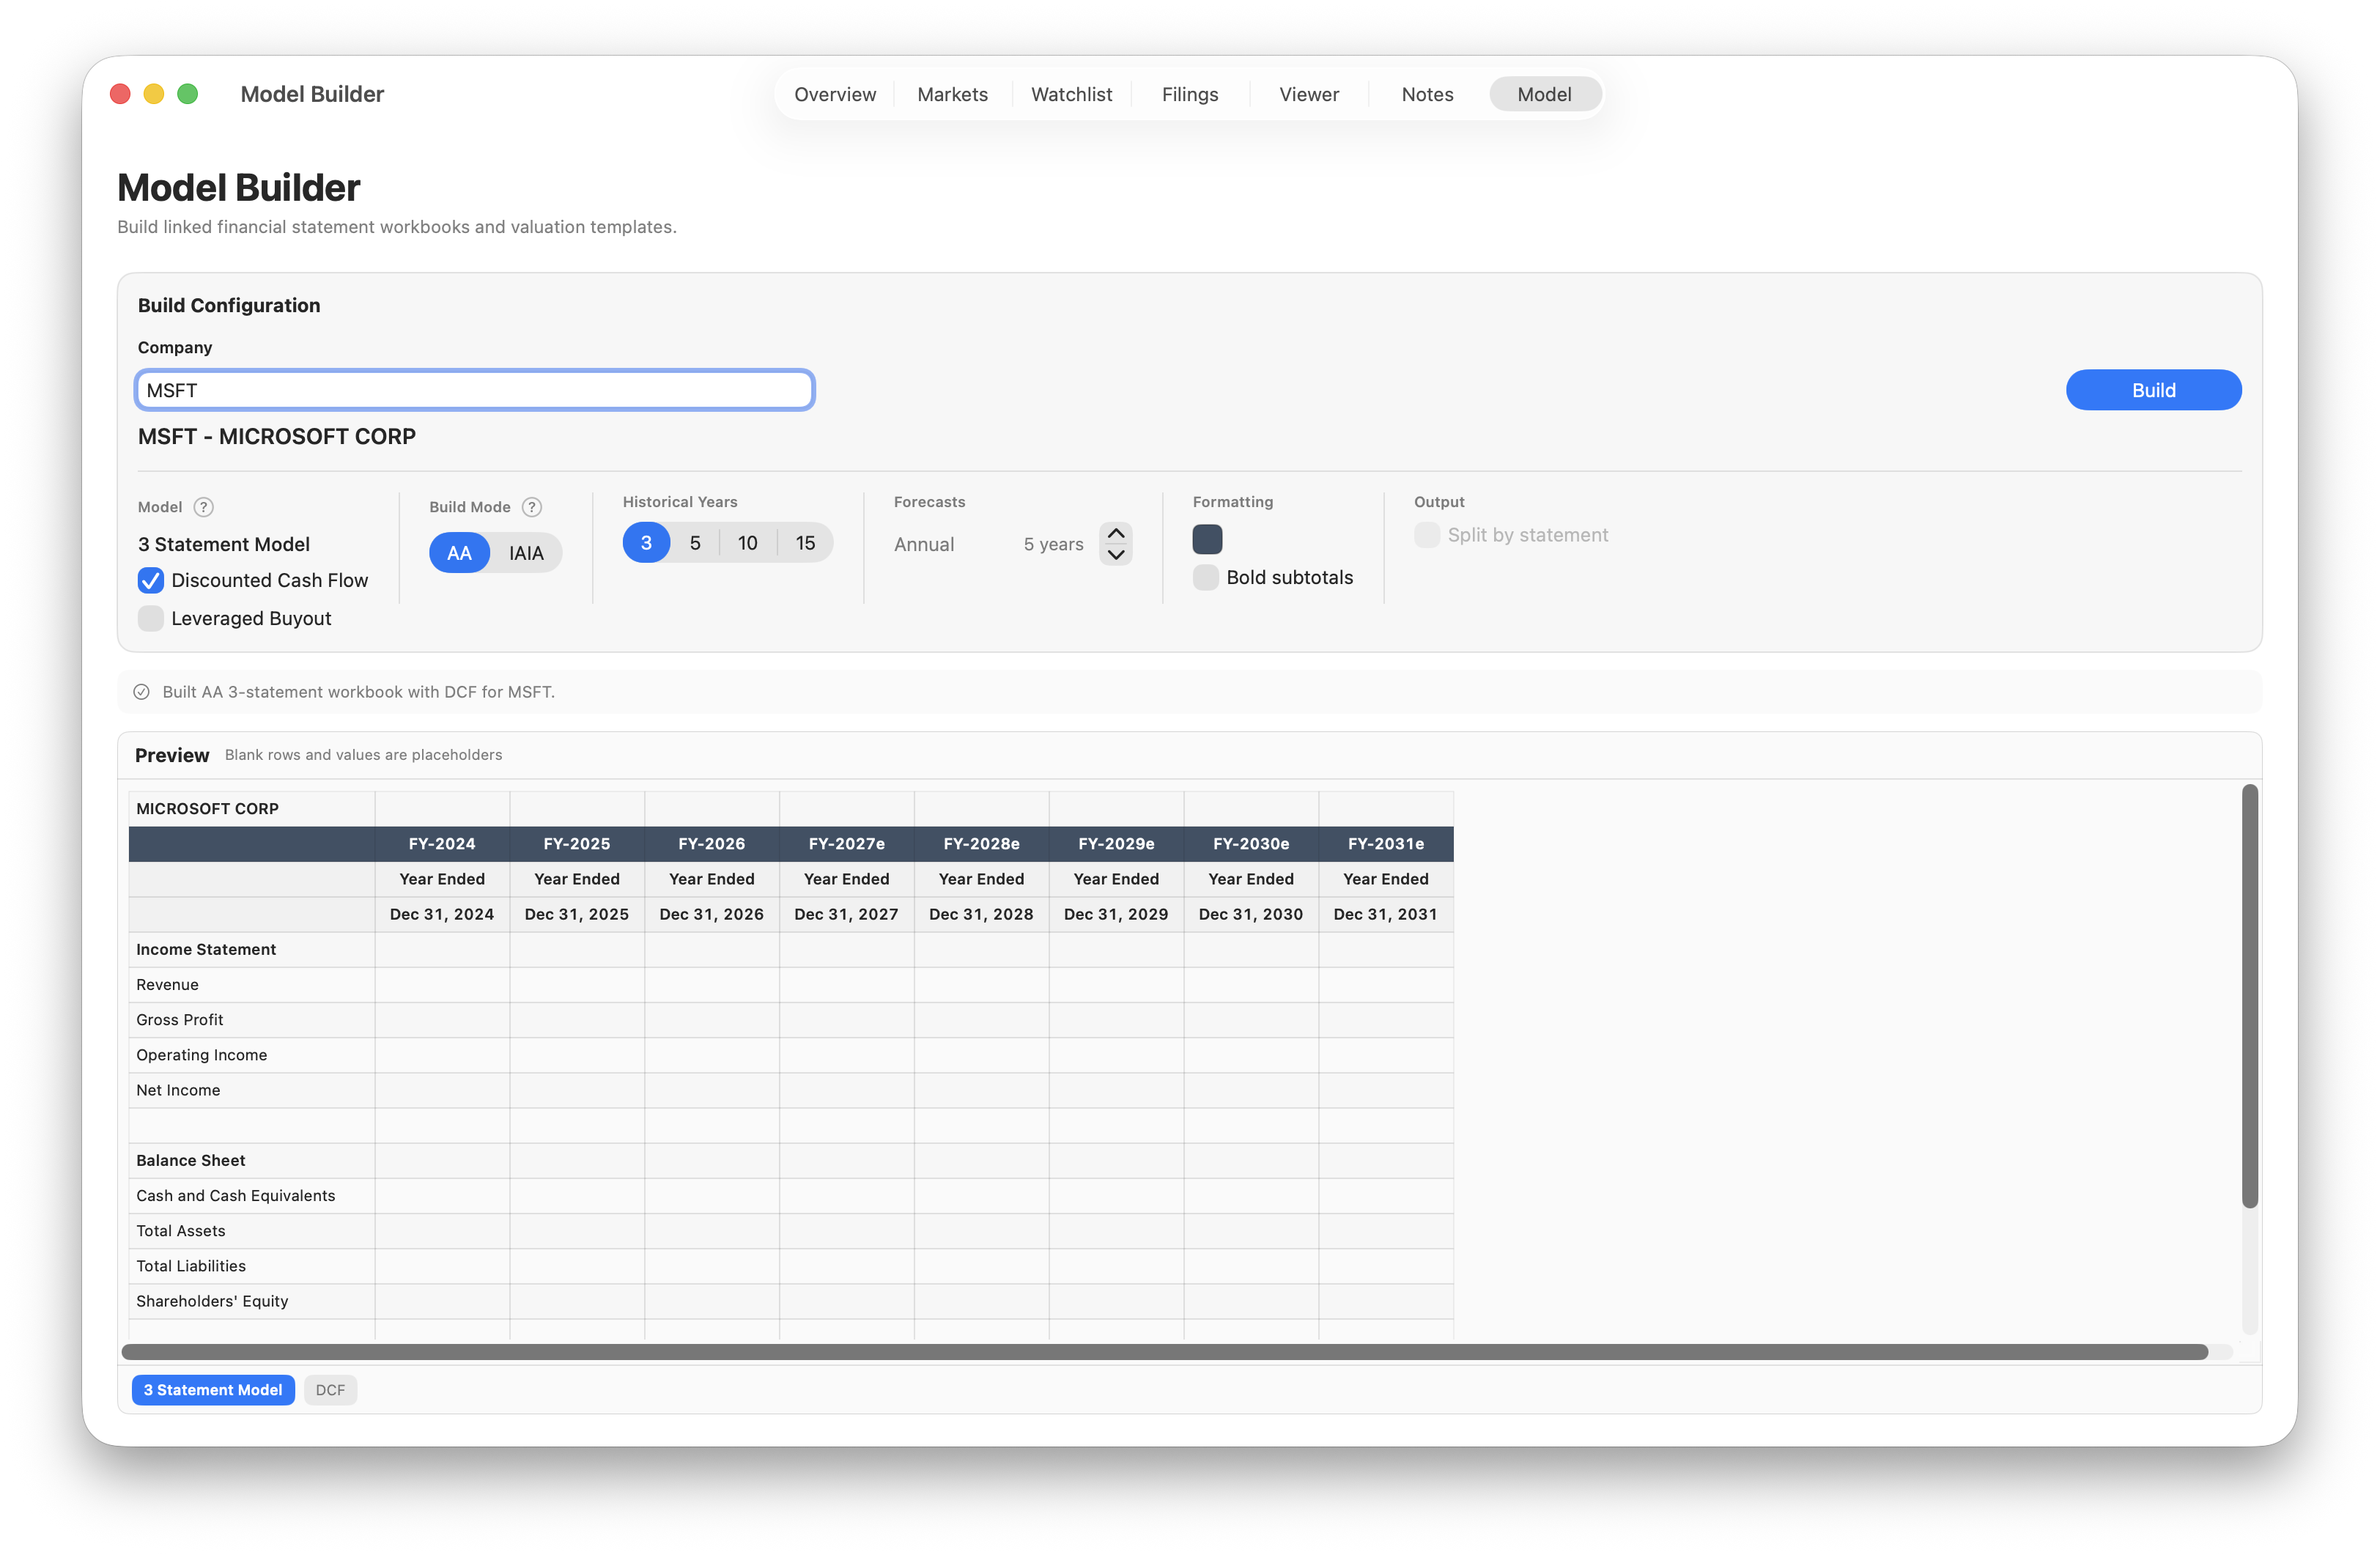Go to the Watchlist tab
This screenshot has width=2380, height=1555.
coord(1071,94)
